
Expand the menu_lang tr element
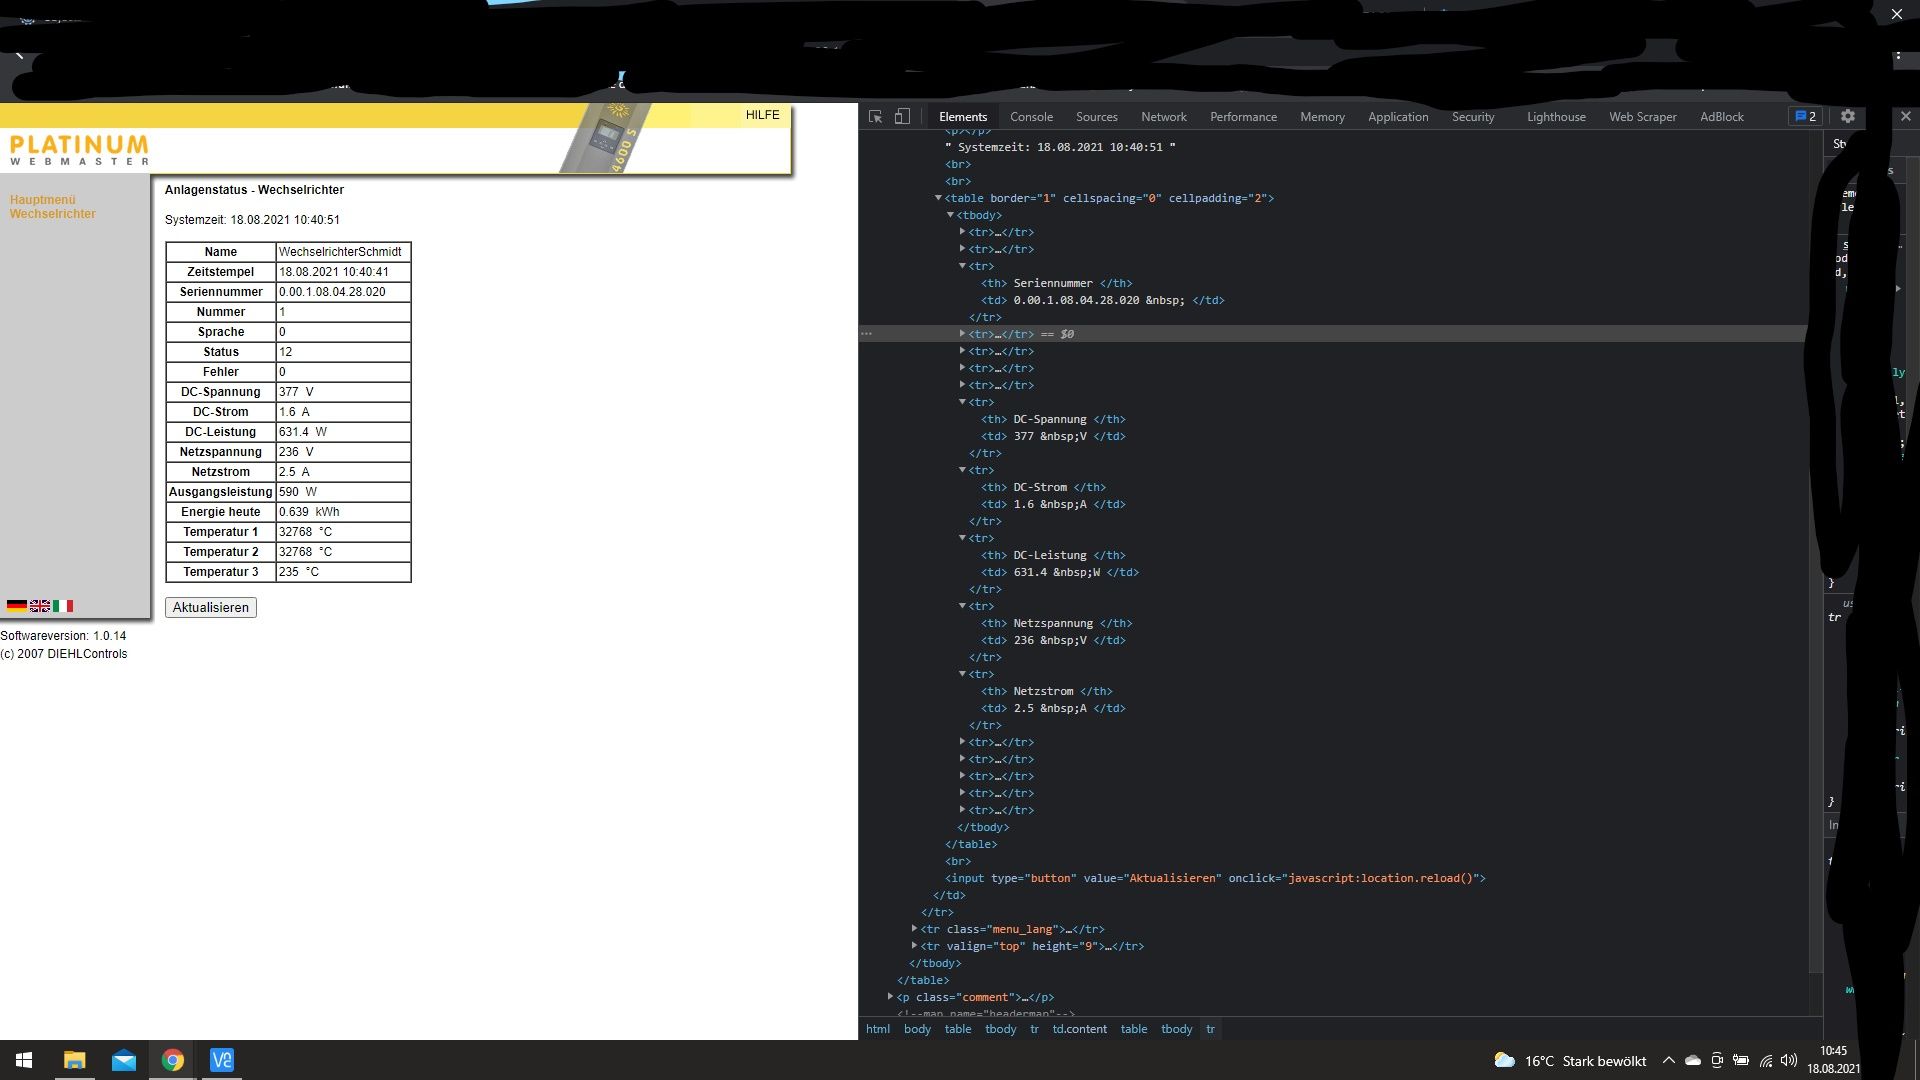[914, 929]
